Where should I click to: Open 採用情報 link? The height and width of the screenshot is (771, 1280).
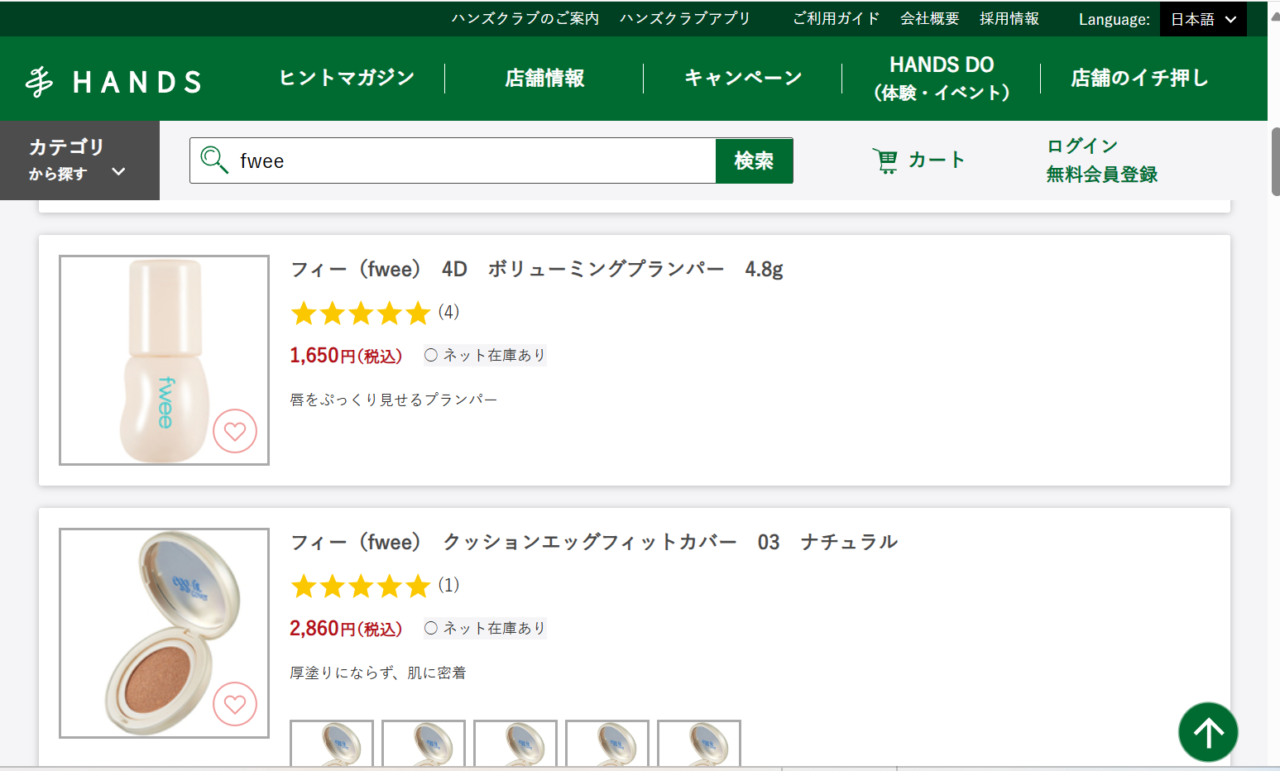click(1009, 19)
